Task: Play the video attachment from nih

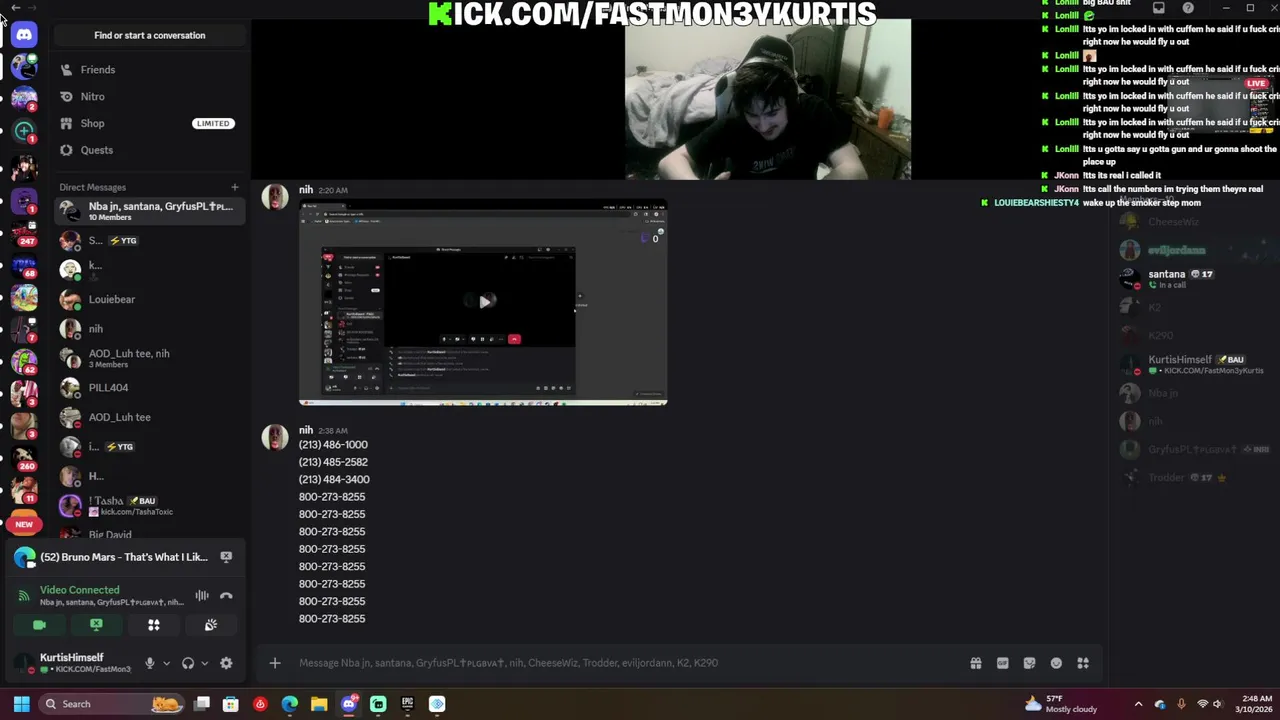Action: pos(484,302)
